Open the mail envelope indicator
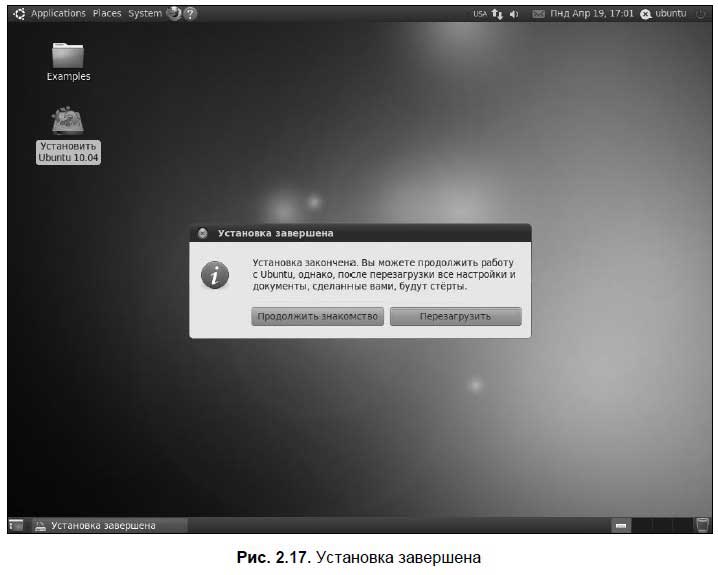The width and height of the screenshot is (718, 575). (x=539, y=14)
